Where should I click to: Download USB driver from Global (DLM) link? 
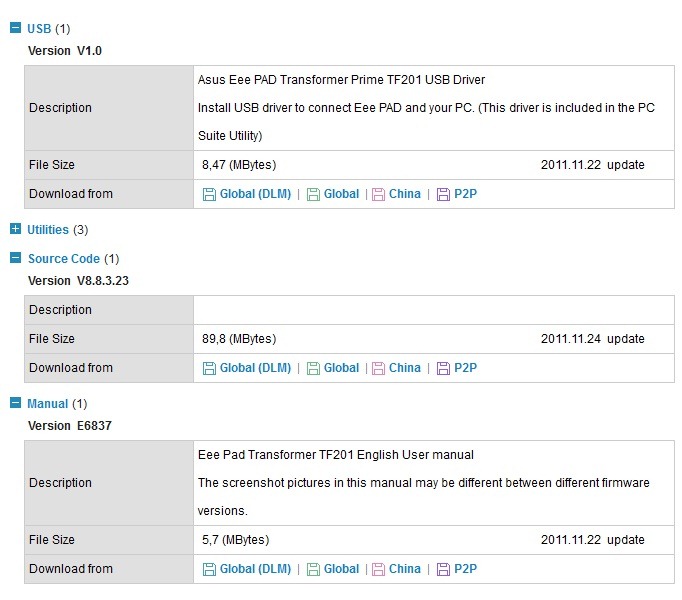click(x=255, y=194)
